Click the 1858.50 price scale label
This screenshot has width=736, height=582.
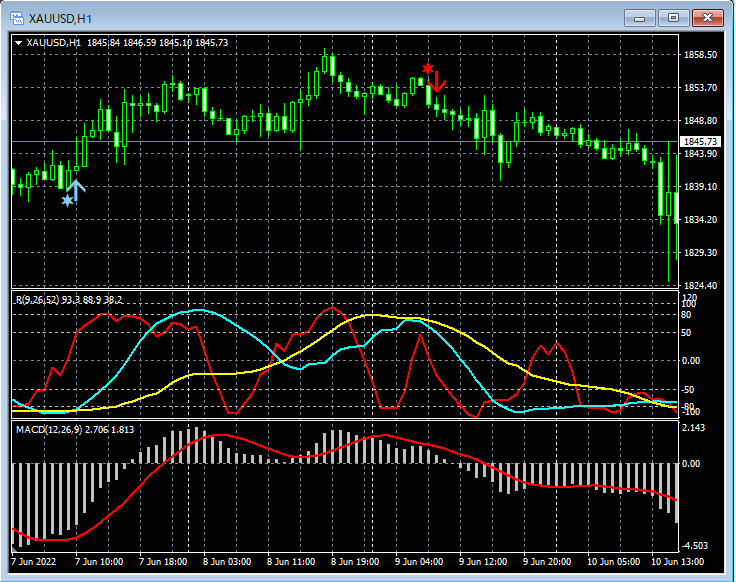pos(699,55)
